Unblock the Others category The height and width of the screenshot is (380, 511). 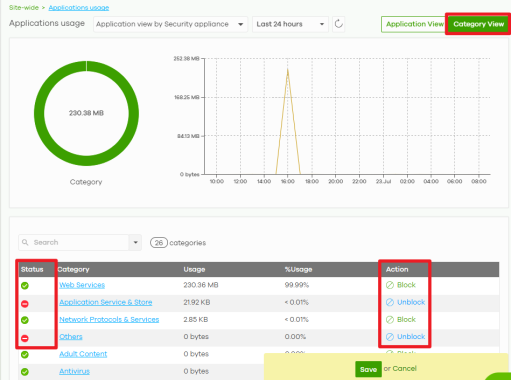tap(405, 337)
